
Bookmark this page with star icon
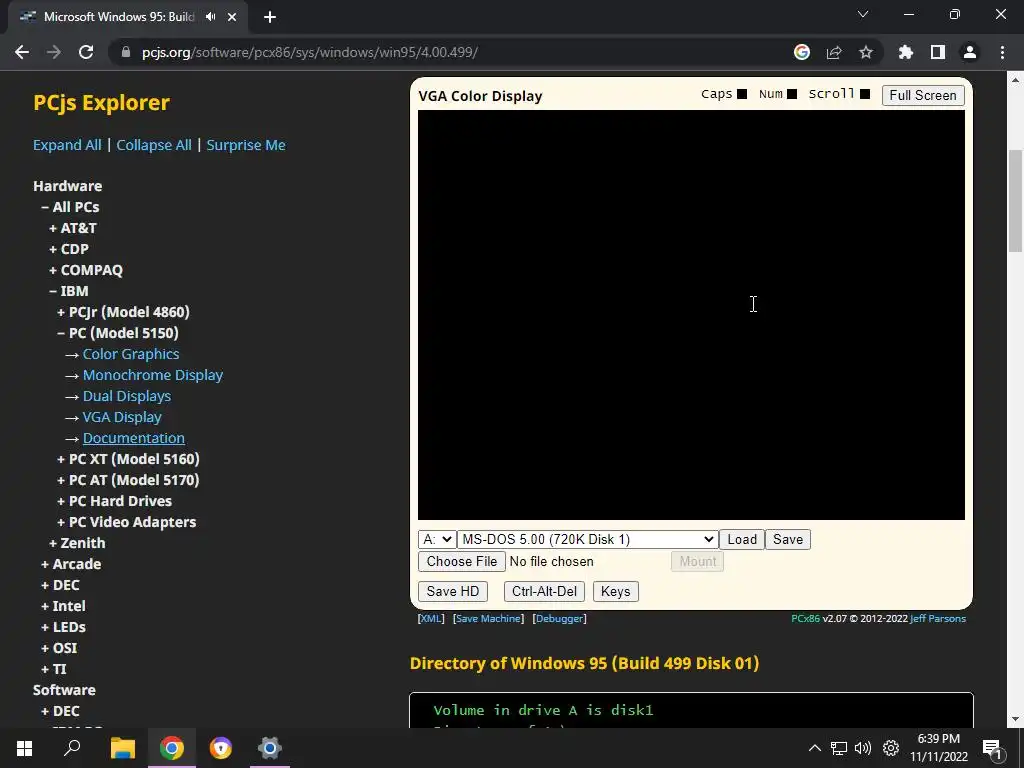click(x=866, y=52)
